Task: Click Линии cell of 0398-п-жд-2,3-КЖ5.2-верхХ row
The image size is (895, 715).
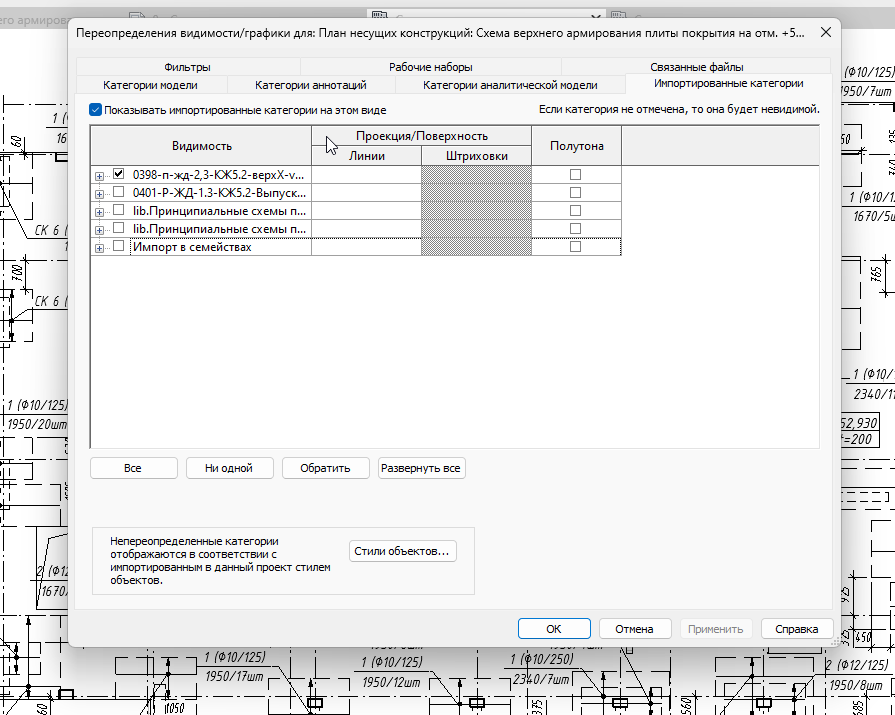Action: [x=366, y=175]
